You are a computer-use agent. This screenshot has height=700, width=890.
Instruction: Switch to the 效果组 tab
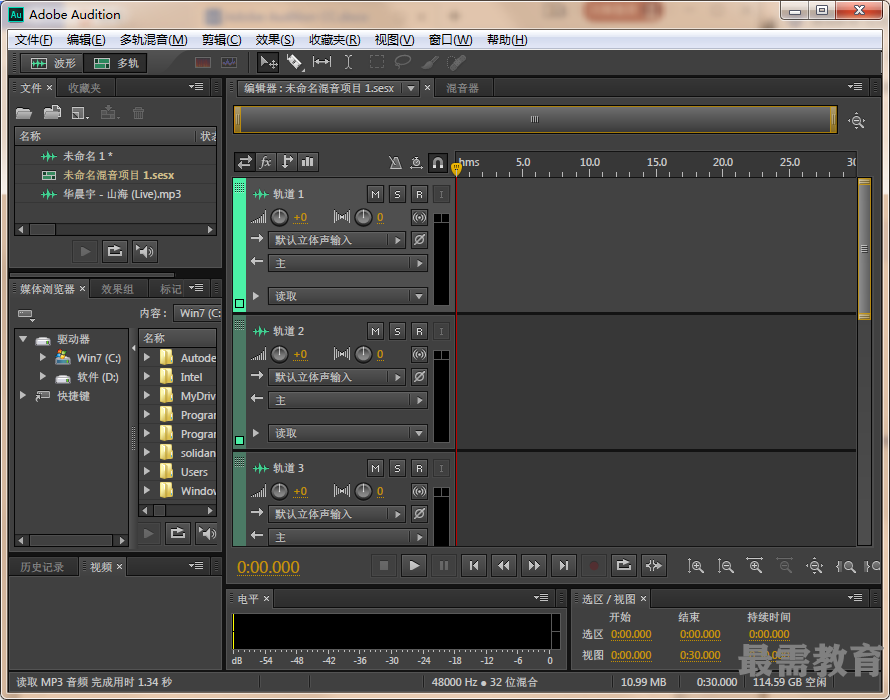pos(117,289)
